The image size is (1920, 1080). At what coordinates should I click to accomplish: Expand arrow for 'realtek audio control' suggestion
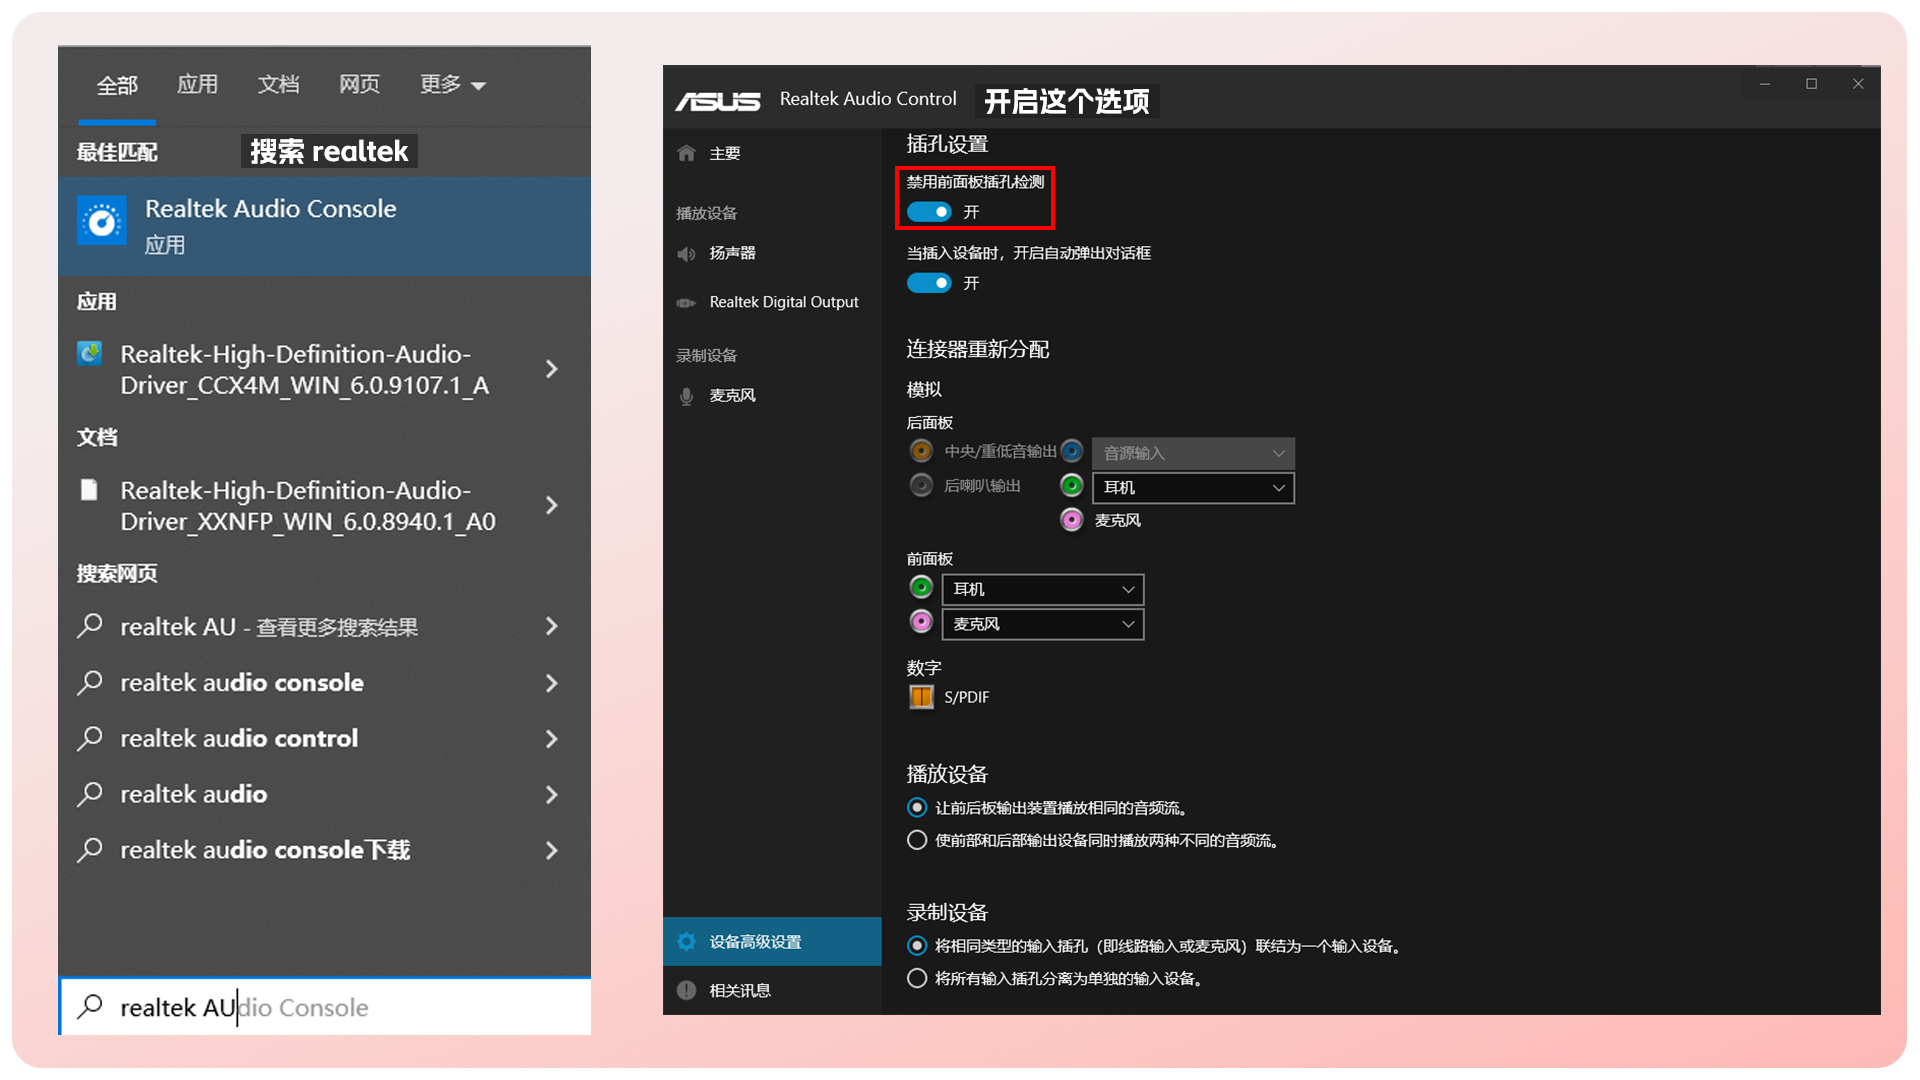tap(551, 739)
